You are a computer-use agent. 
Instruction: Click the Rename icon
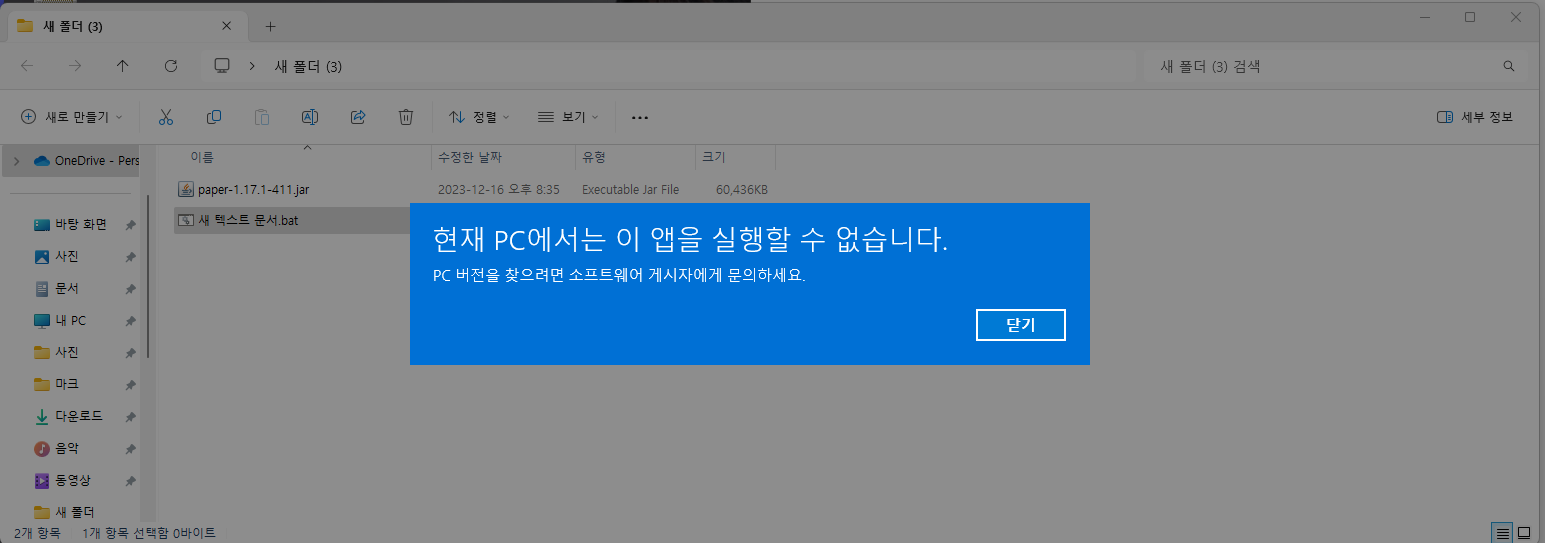310,117
